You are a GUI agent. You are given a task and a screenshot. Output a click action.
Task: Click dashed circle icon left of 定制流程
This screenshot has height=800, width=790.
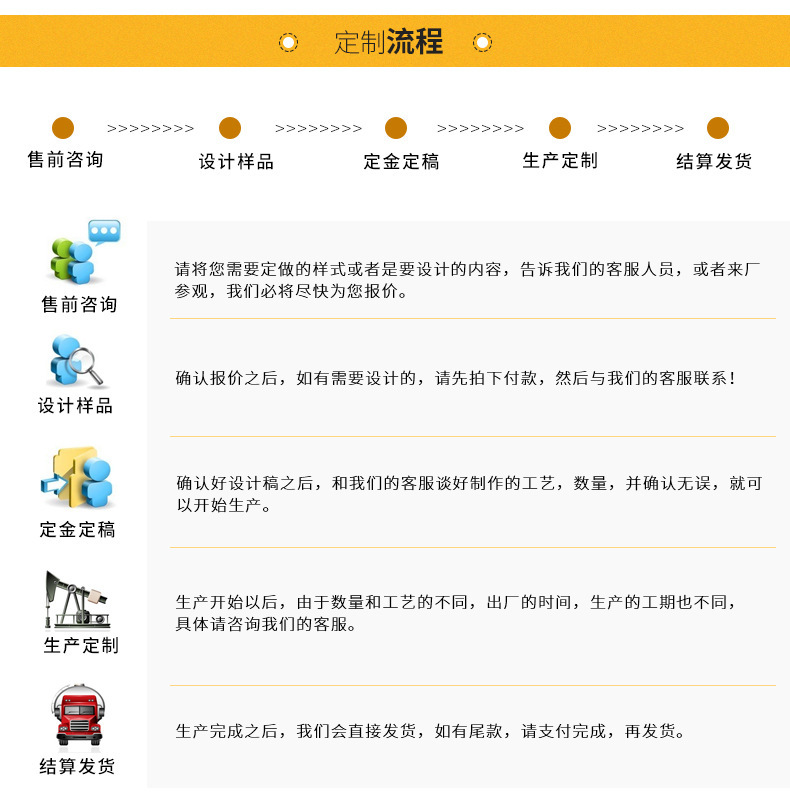288,42
